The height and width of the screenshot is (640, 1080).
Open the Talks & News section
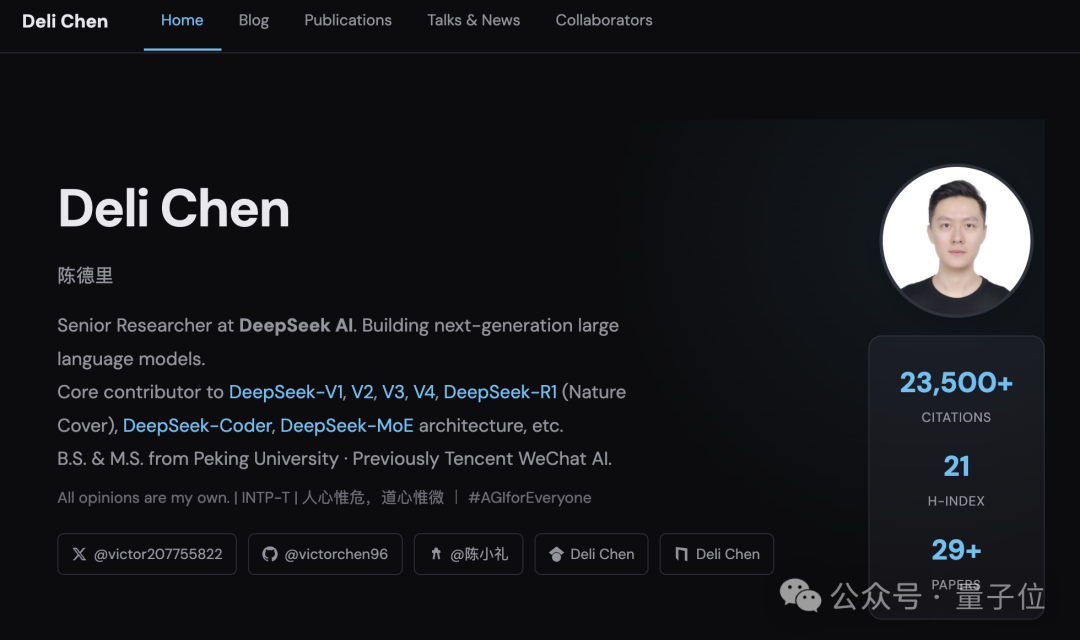point(473,21)
